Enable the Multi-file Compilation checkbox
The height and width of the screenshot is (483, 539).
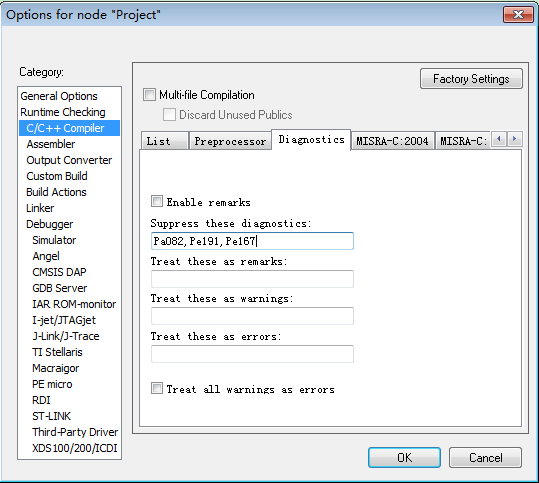(x=150, y=95)
